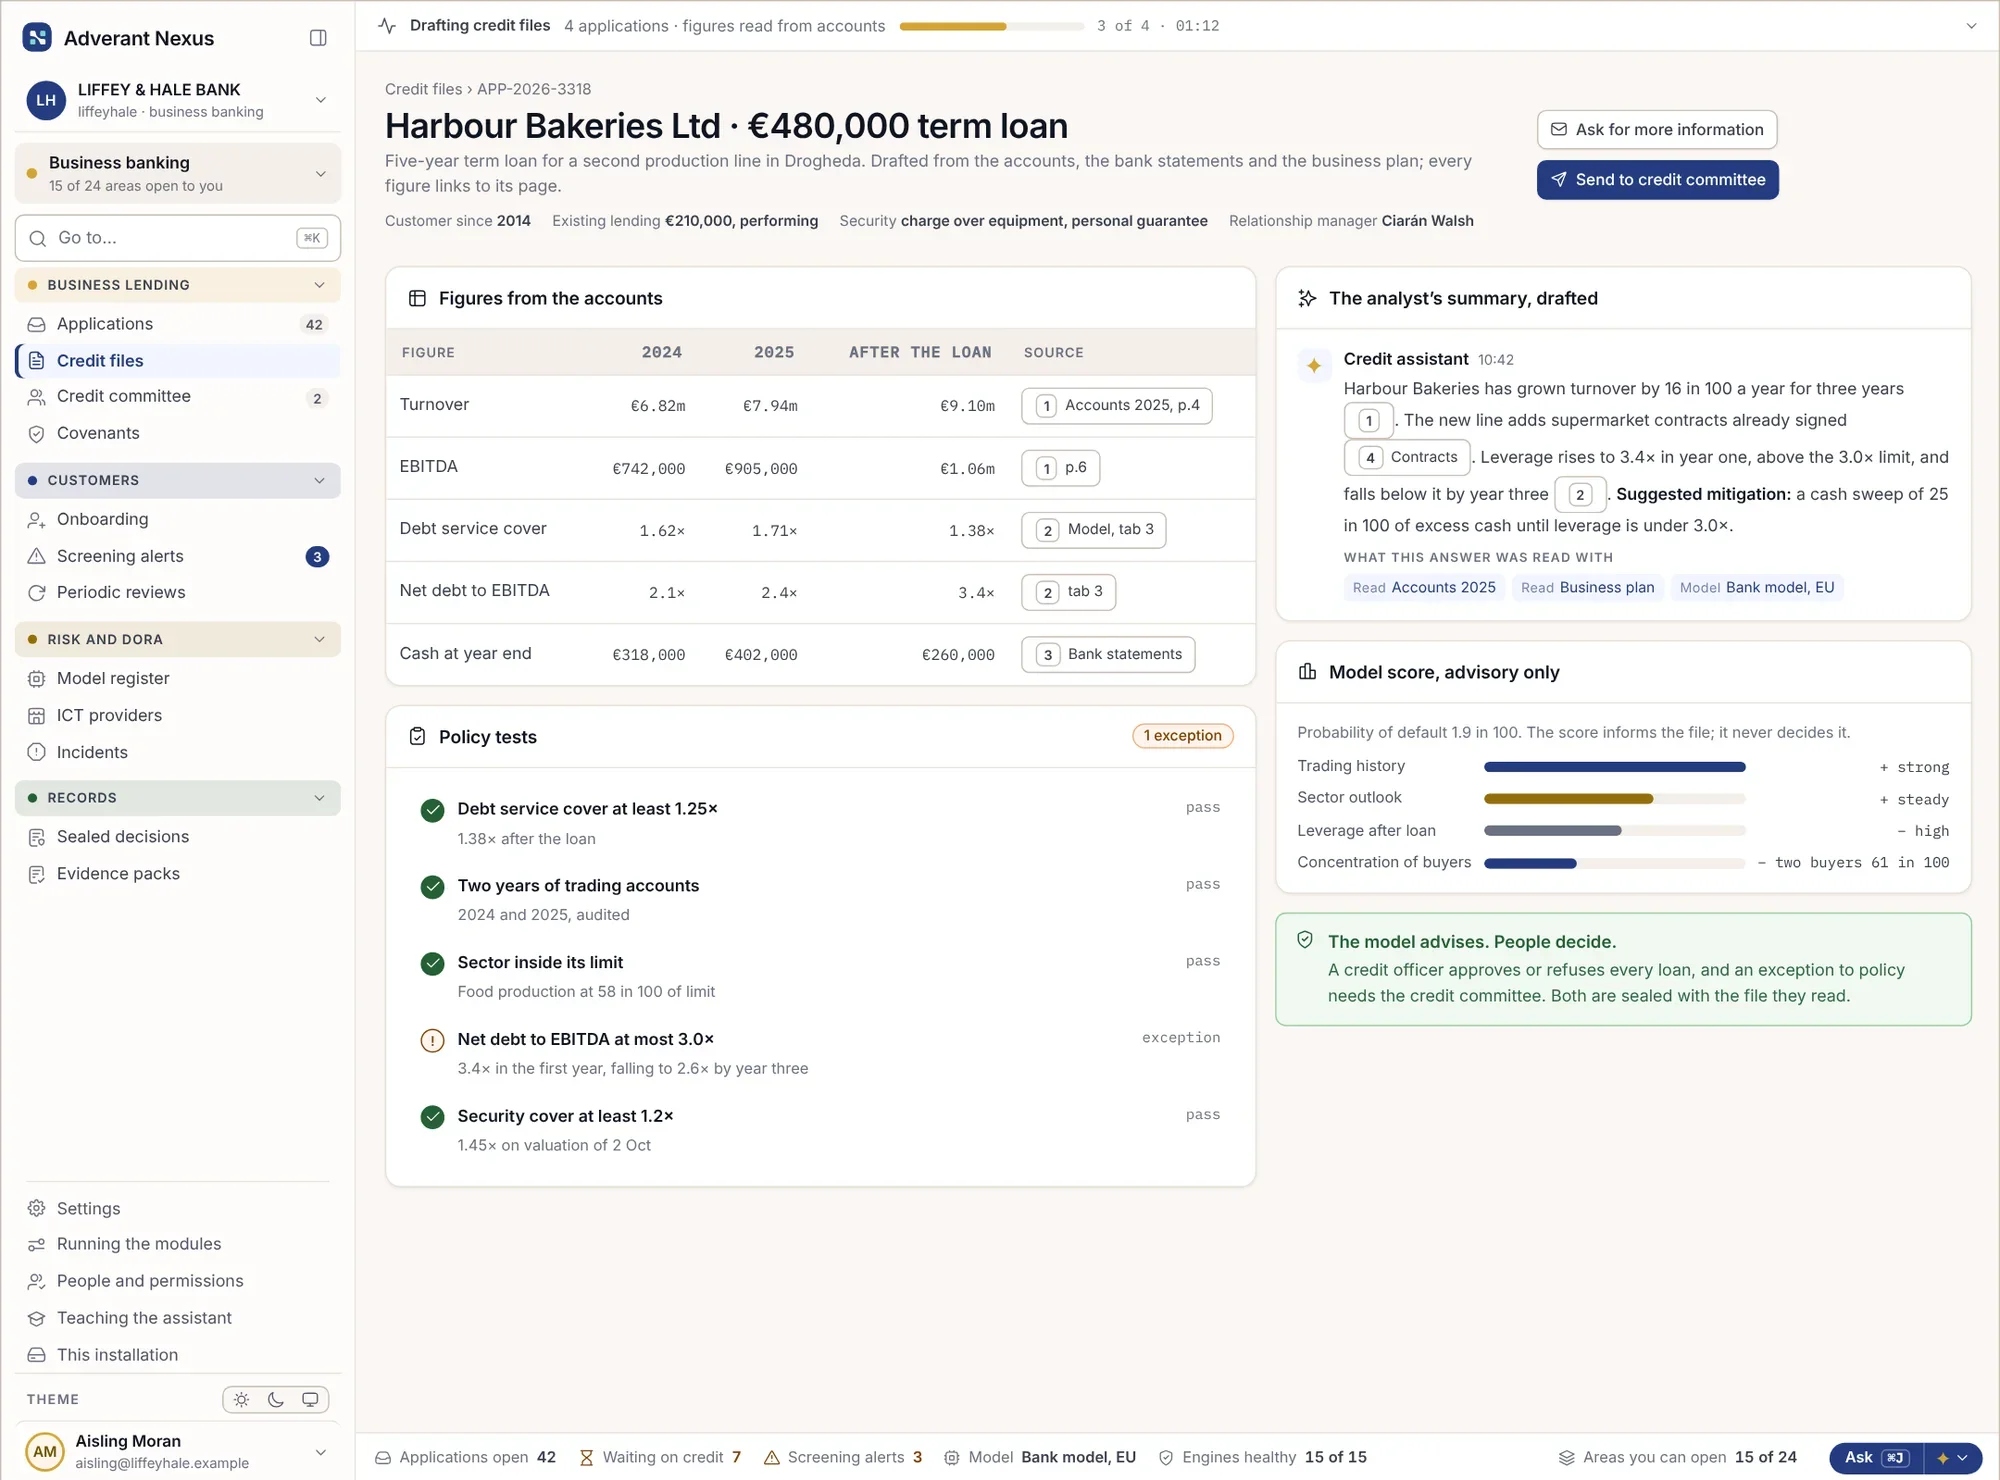This screenshot has height=1480, width=2000.
Task: Focus the Go to search field
Action: (x=178, y=238)
